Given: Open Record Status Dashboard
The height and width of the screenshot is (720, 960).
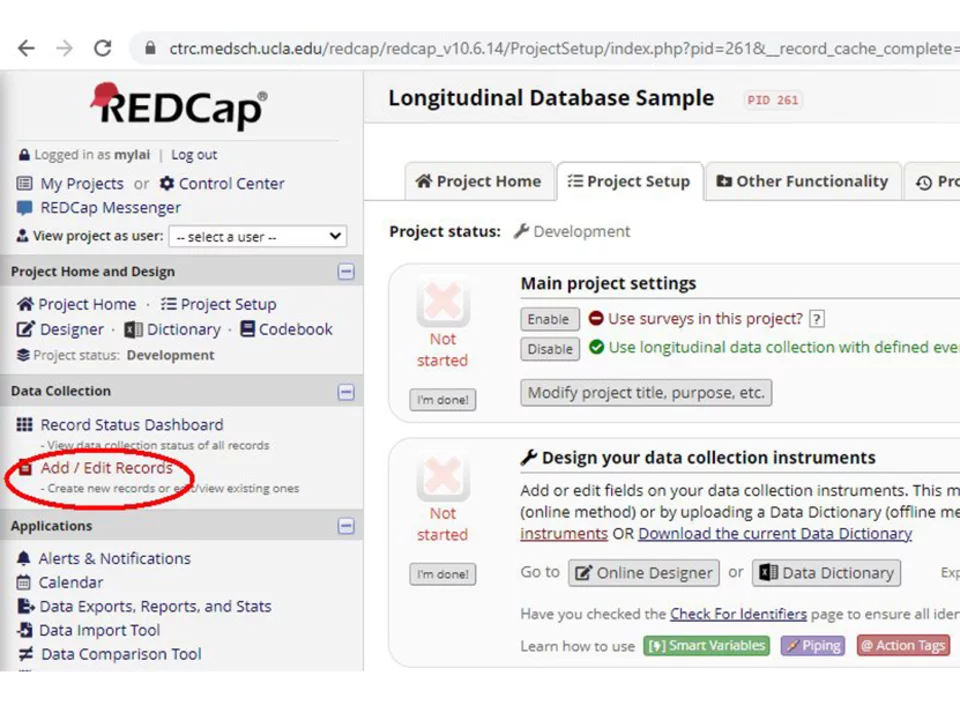Looking at the screenshot, I should pyautogui.click(x=132, y=424).
